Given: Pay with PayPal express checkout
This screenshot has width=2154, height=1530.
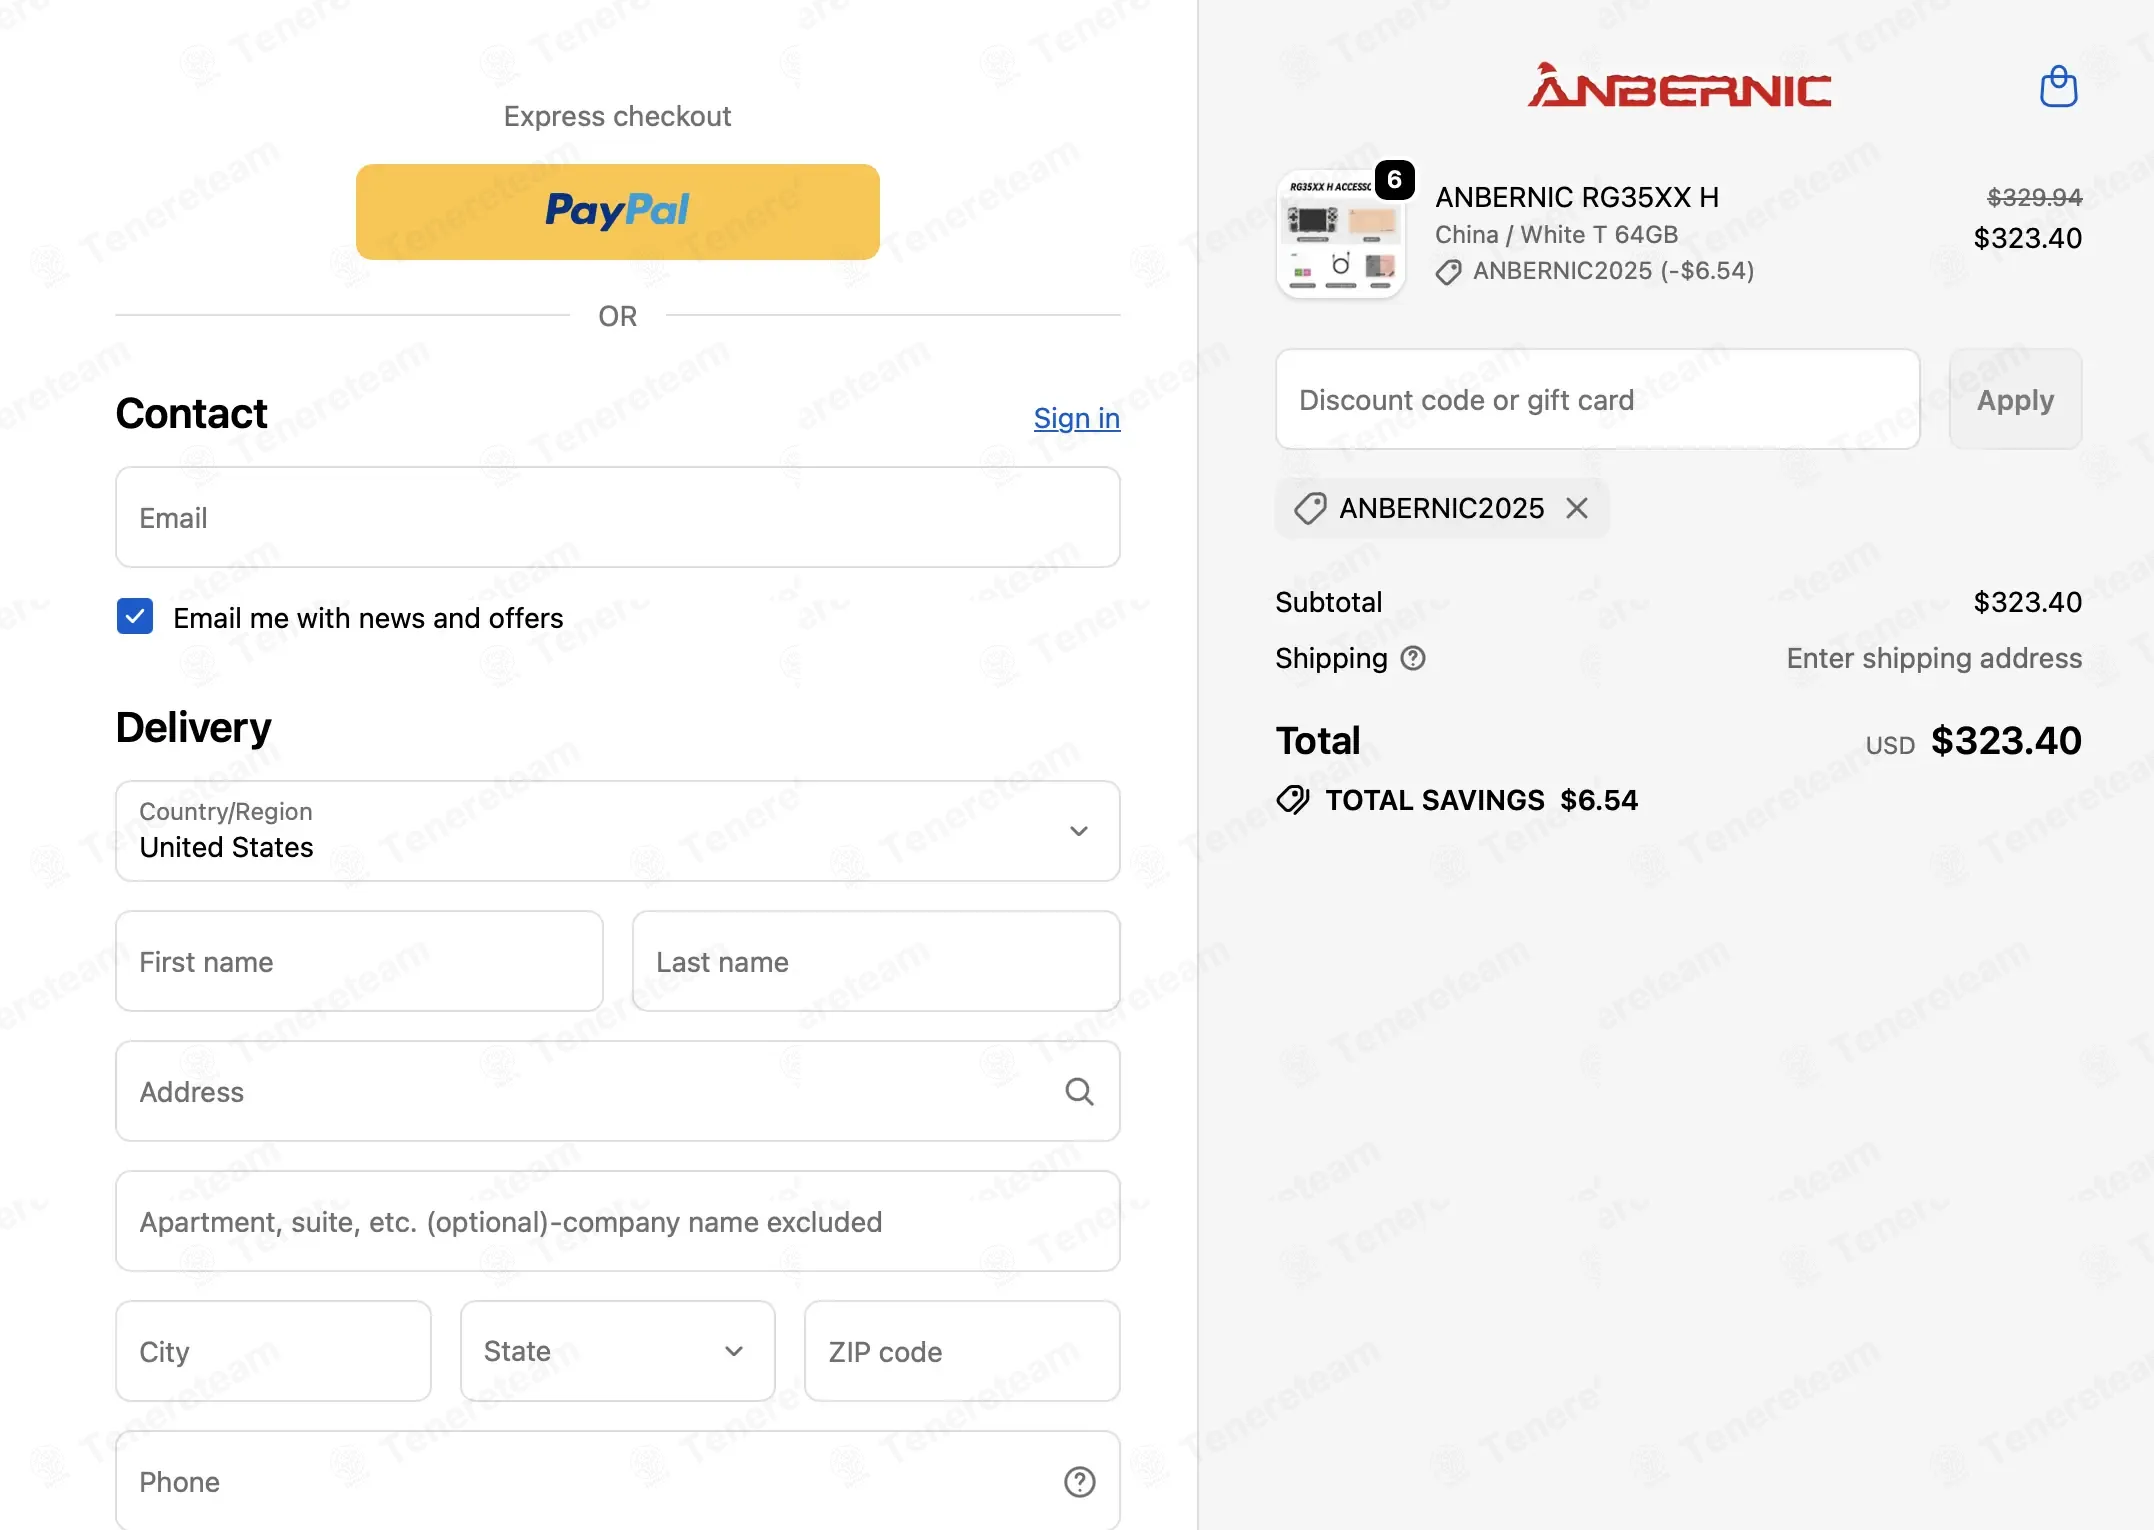Looking at the screenshot, I should coord(618,212).
